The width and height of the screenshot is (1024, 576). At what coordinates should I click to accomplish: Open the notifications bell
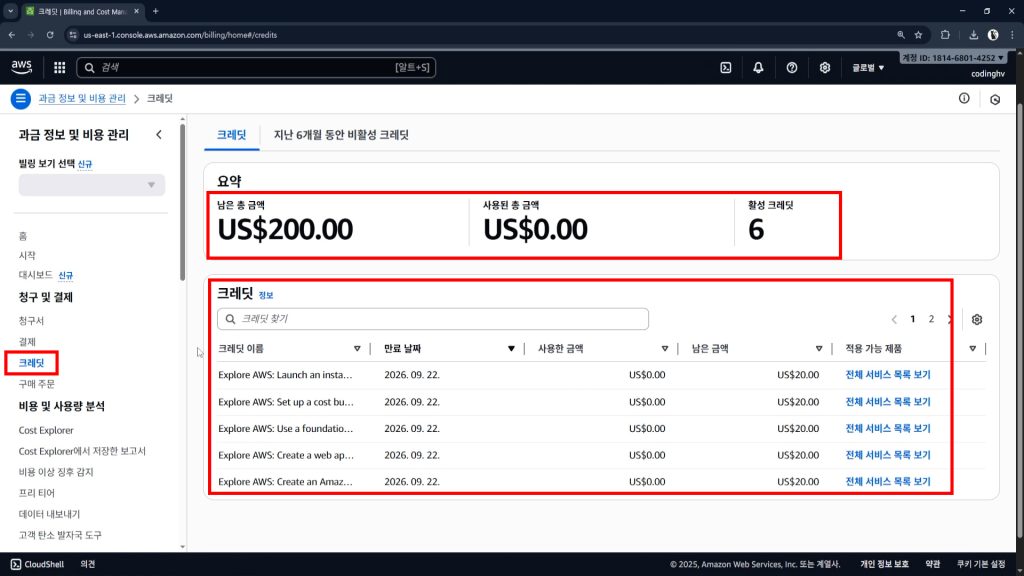(758, 67)
